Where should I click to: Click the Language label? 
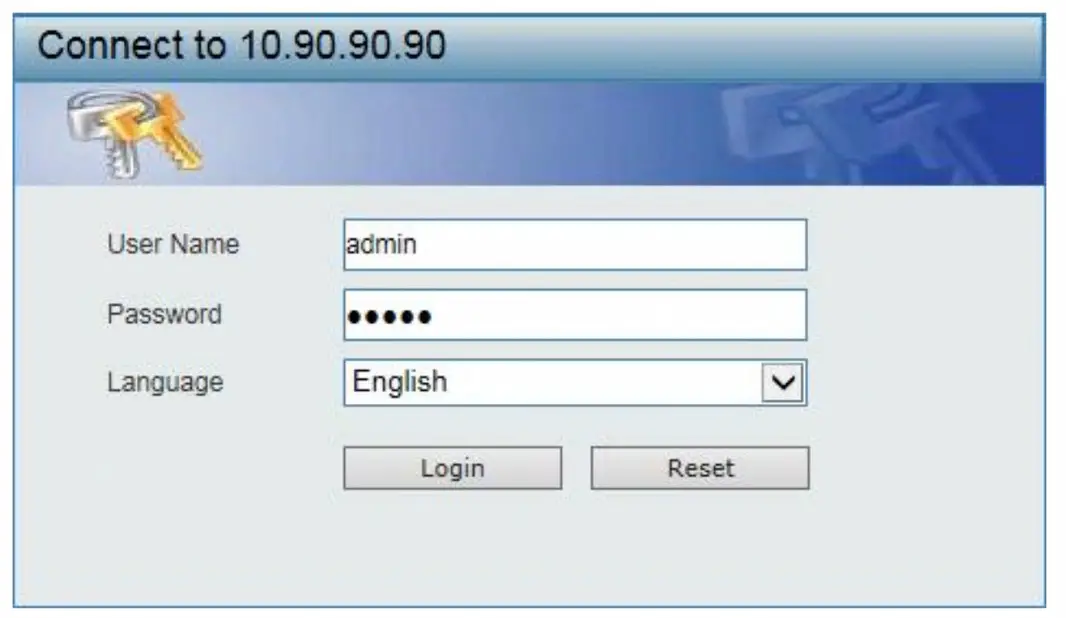167,381
